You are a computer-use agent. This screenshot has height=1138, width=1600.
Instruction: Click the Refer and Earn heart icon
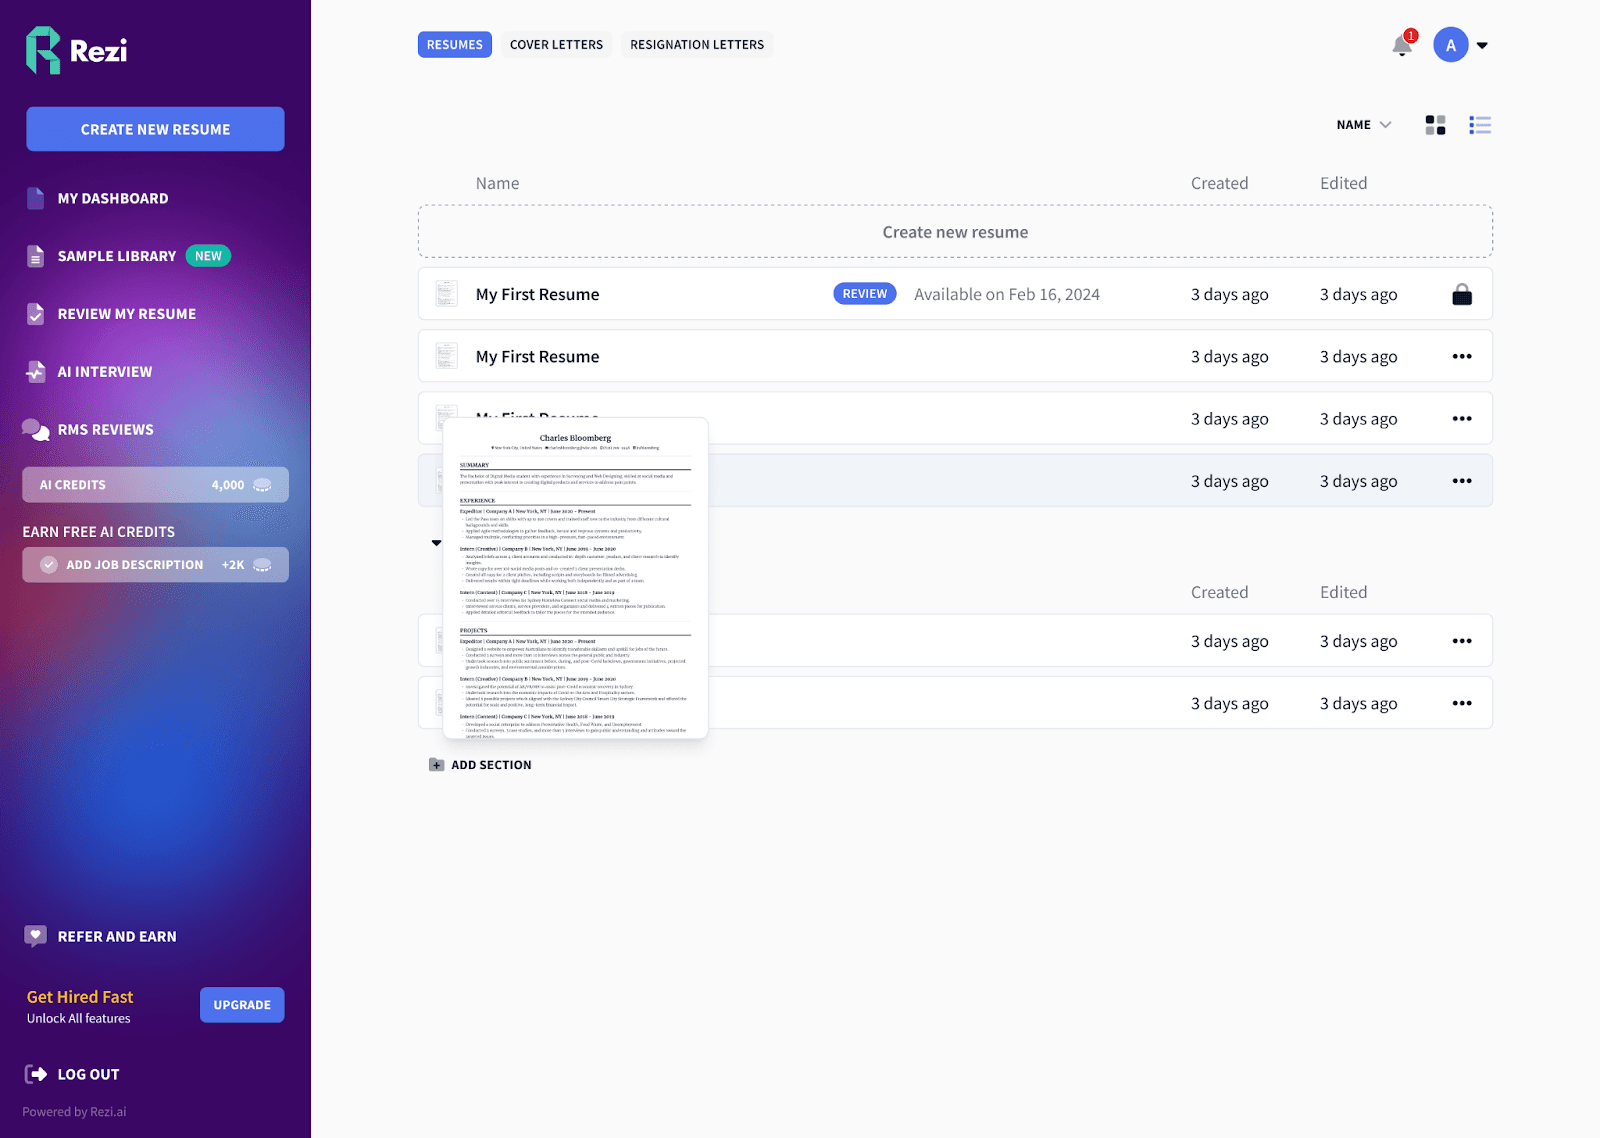point(36,936)
